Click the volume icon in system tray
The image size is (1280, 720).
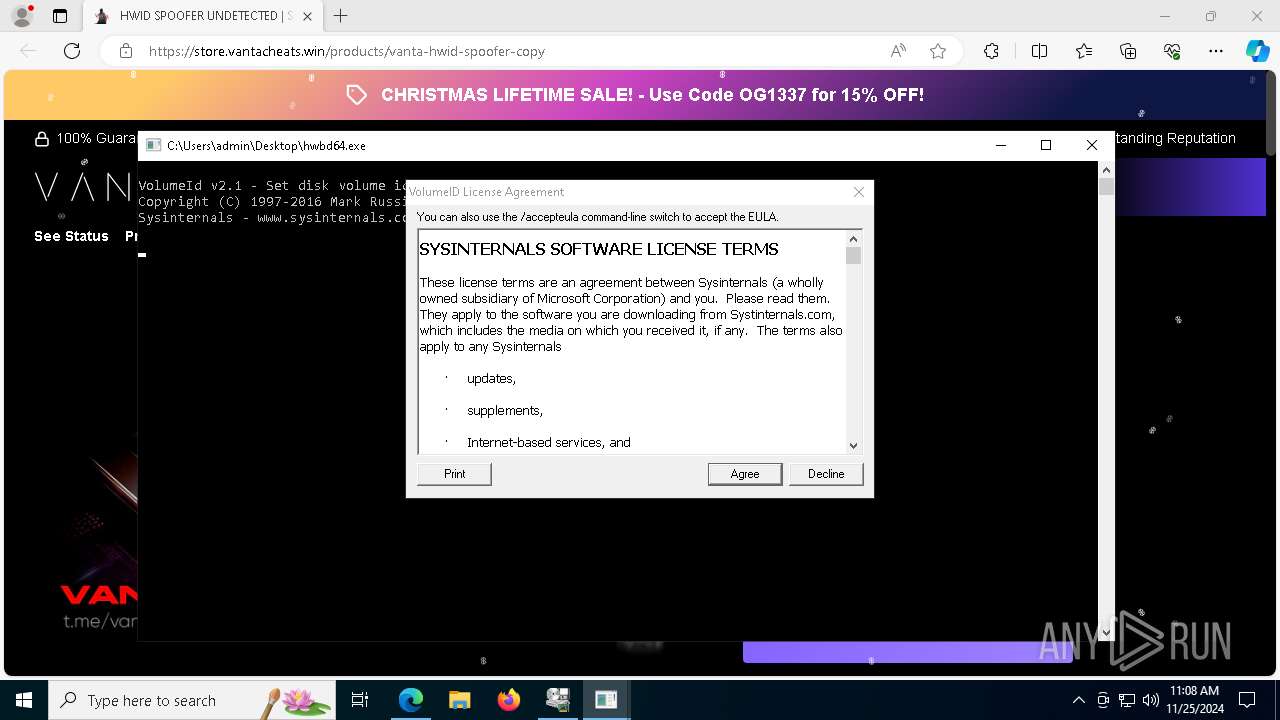(x=1151, y=700)
